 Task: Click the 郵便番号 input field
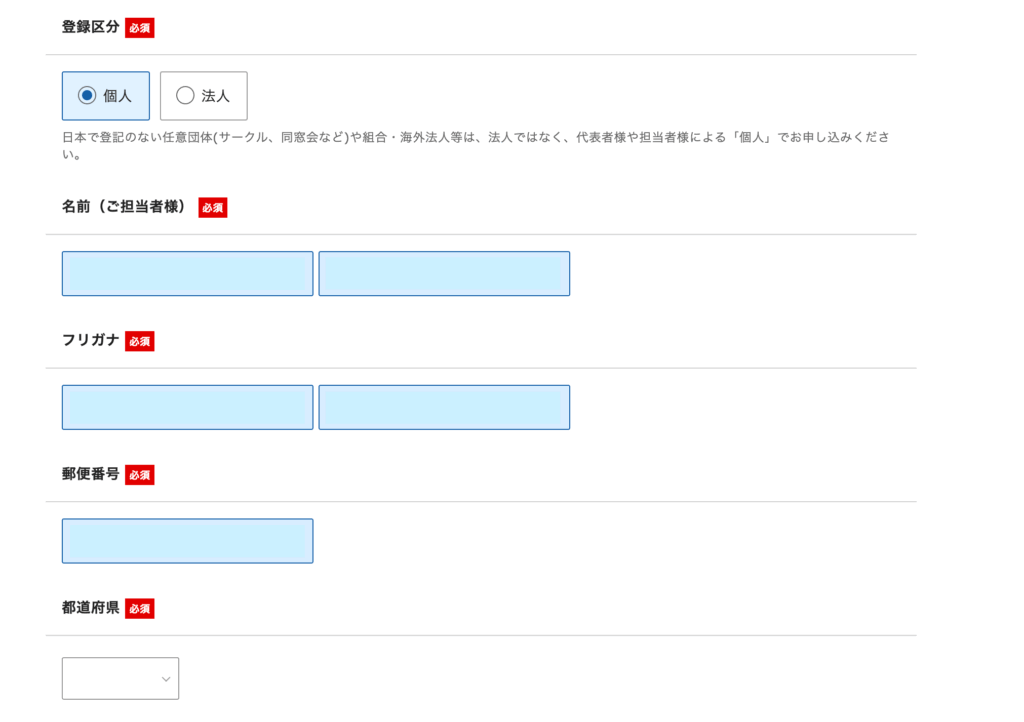pyautogui.click(x=187, y=541)
